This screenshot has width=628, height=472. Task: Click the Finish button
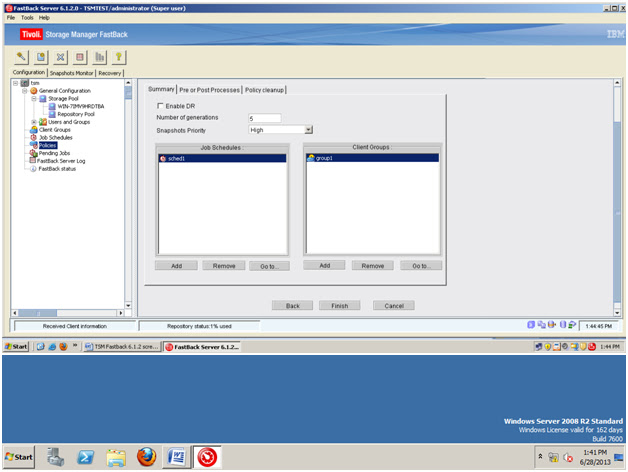click(x=340, y=306)
